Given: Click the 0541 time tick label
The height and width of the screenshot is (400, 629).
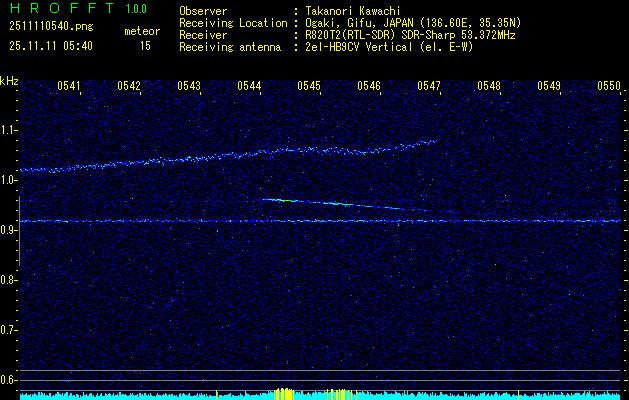Looking at the screenshot, I should coord(69,86).
